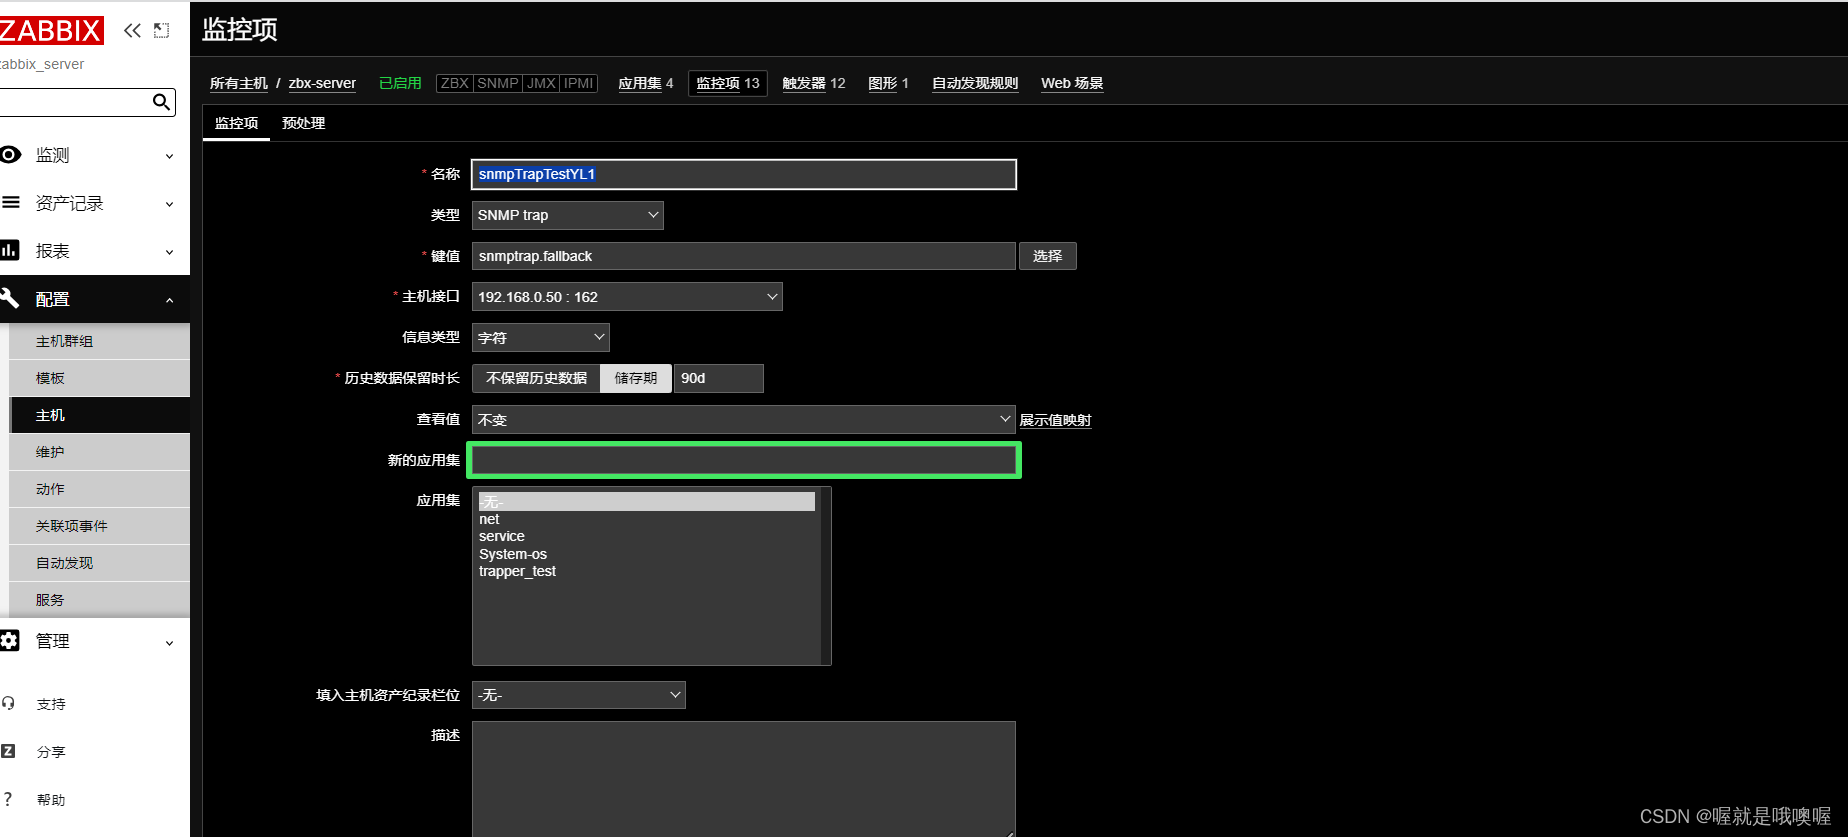Click the list icon for 资产记录
1848x837 pixels.
point(10,202)
